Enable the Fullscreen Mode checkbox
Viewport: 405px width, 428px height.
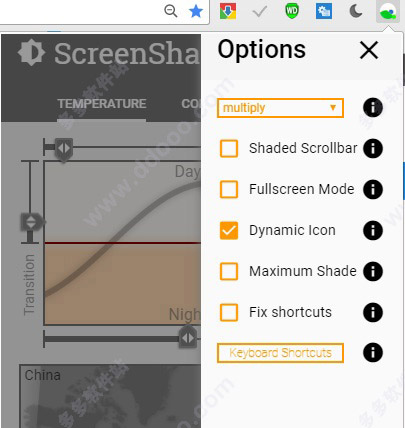point(229,189)
